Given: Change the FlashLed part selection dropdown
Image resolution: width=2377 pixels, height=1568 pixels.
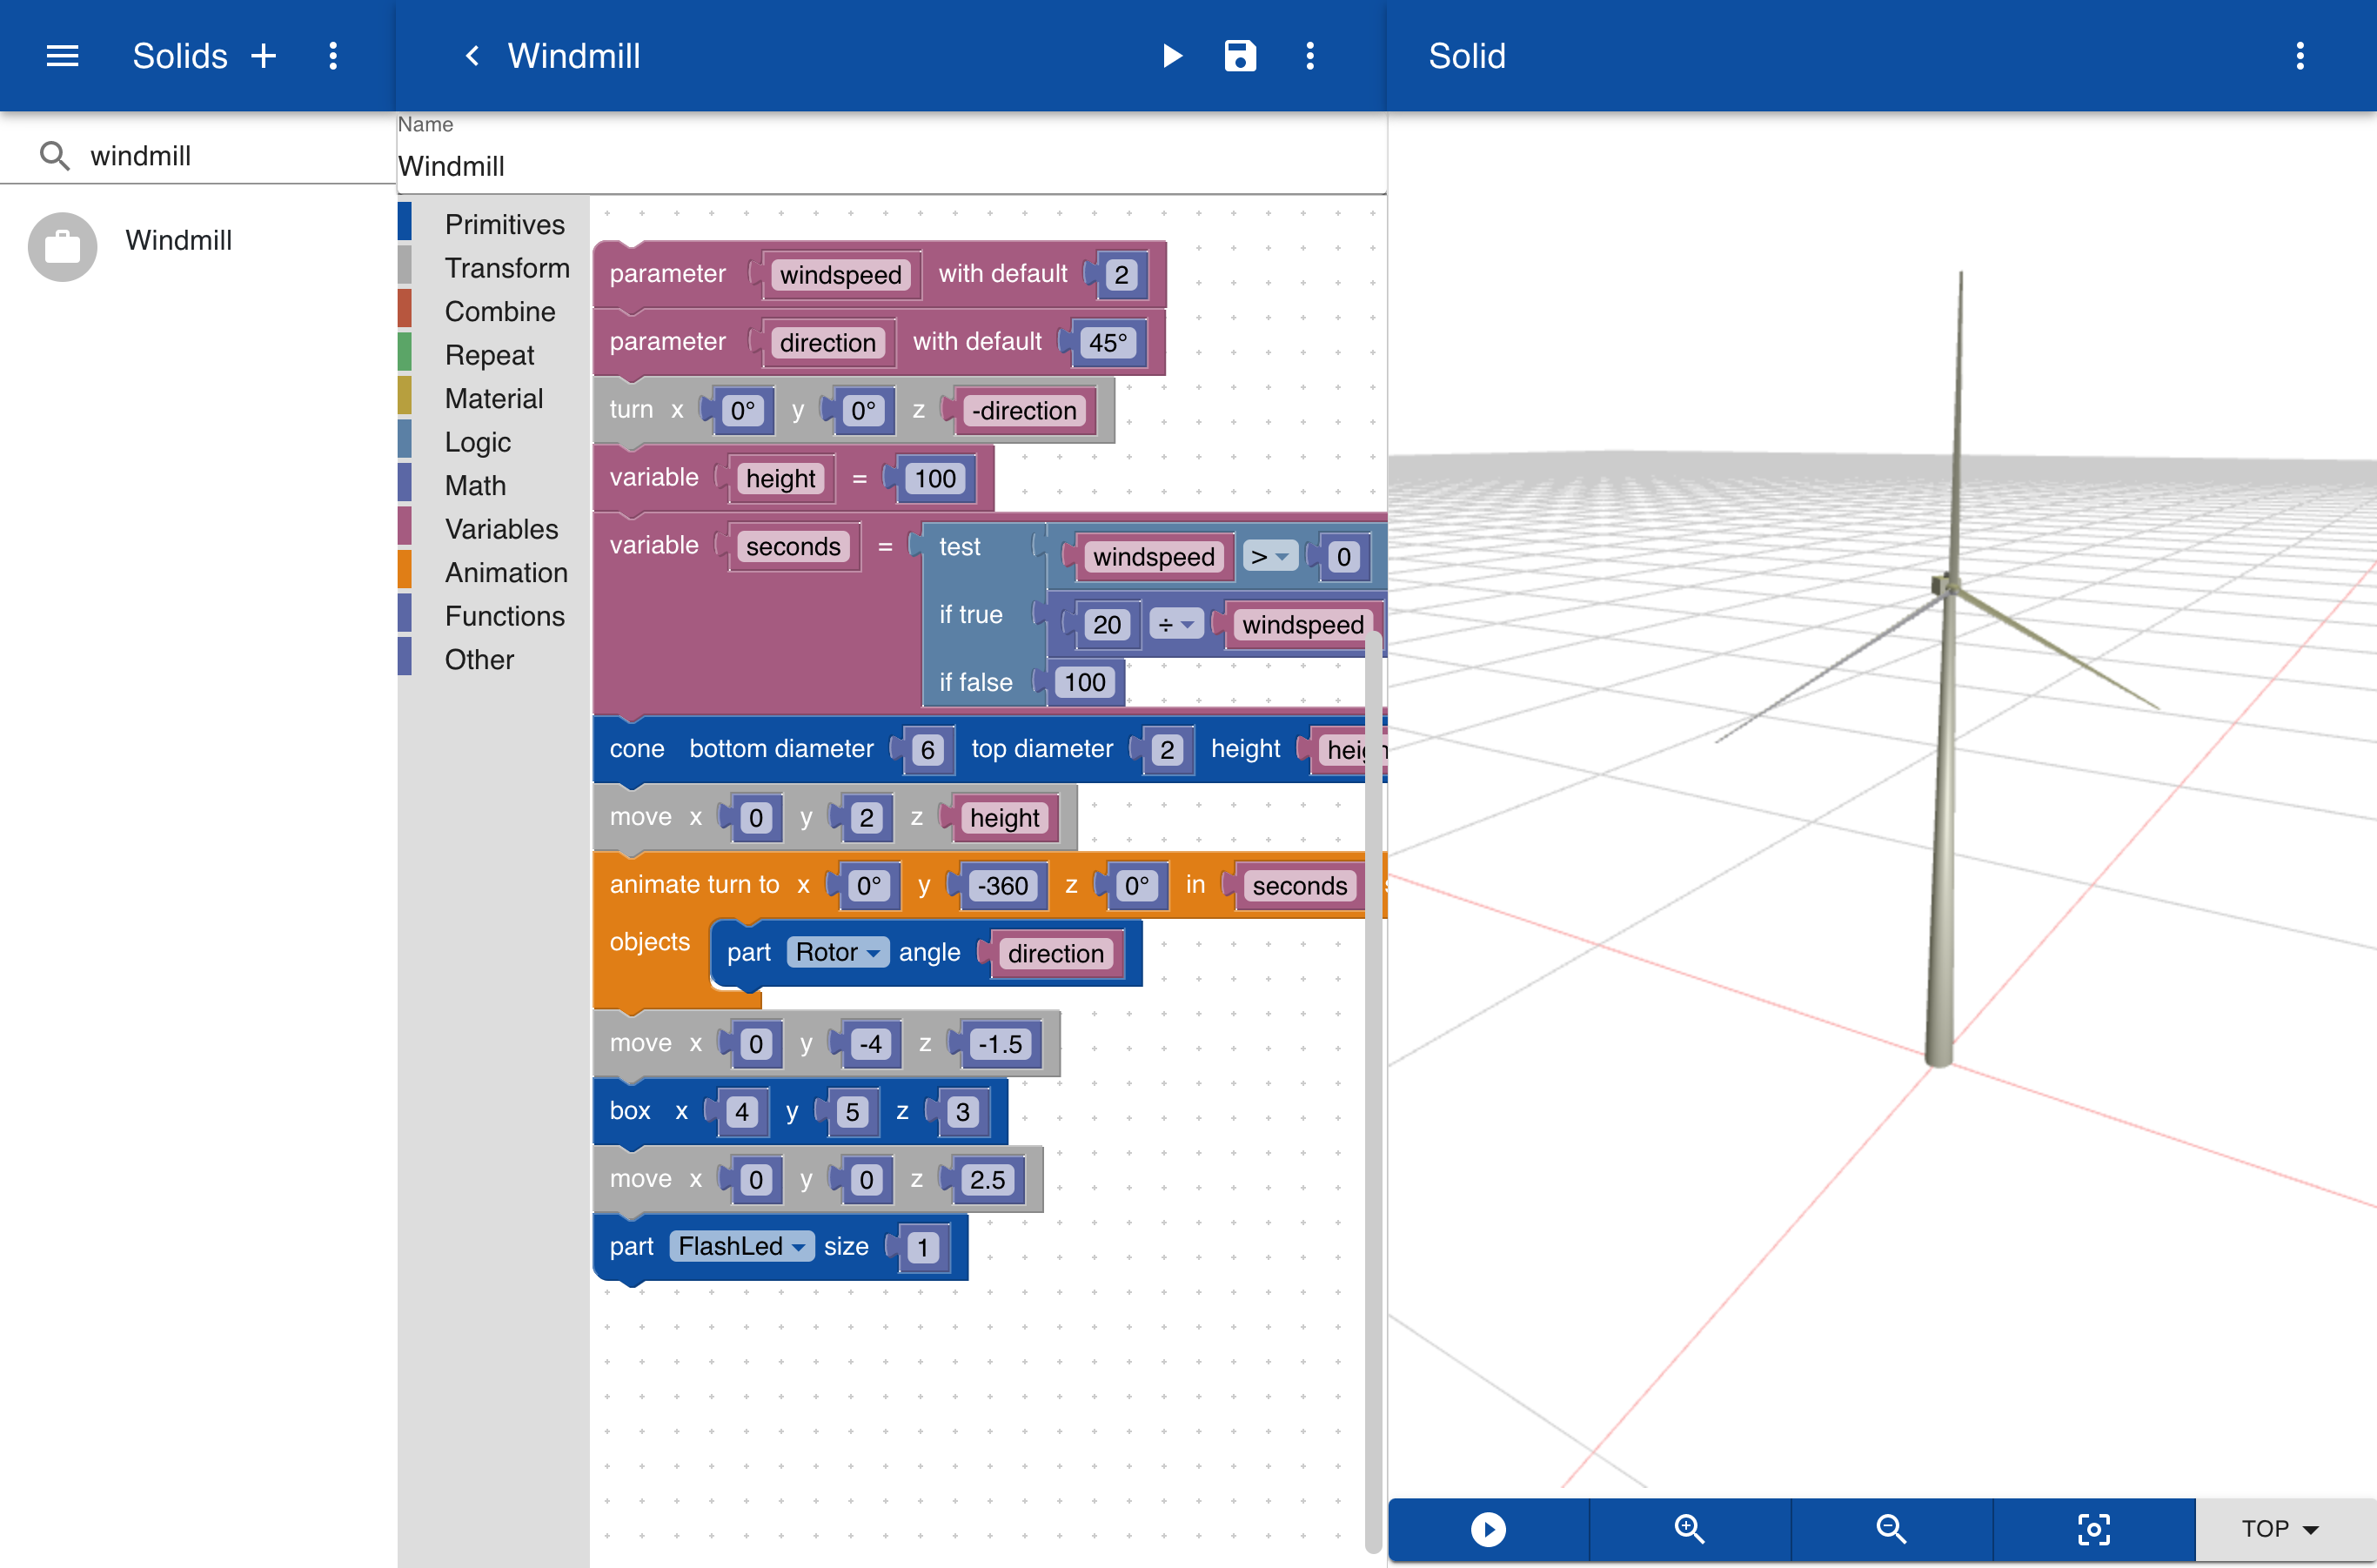Looking at the screenshot, I should pyautogui.click(x=741, y=1247).
